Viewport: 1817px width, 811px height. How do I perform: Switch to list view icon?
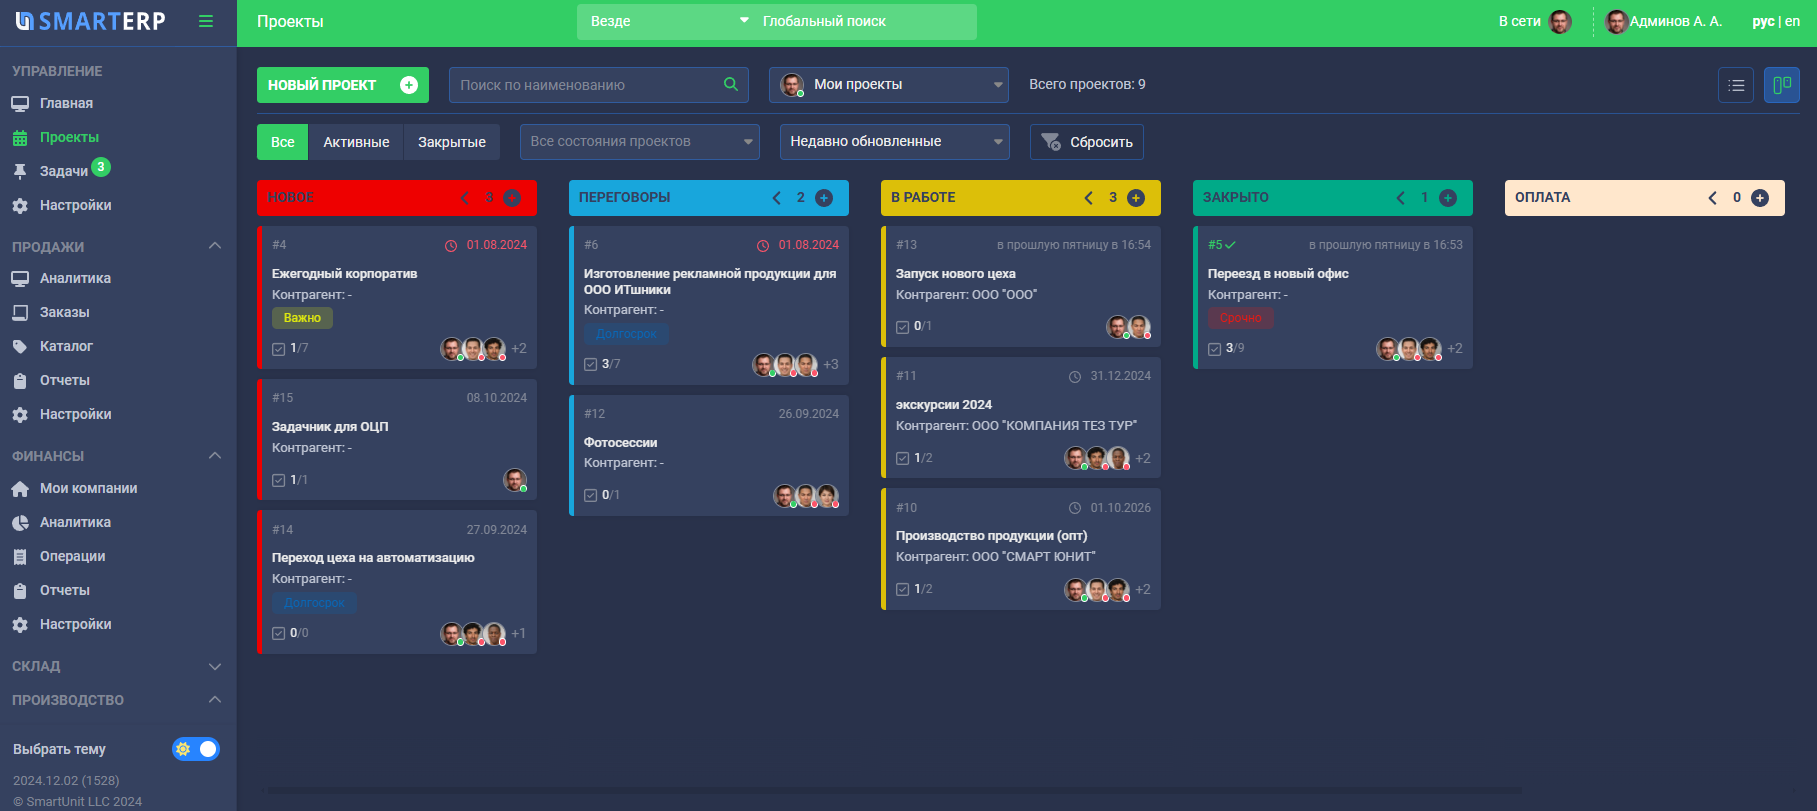(1736, 85)
